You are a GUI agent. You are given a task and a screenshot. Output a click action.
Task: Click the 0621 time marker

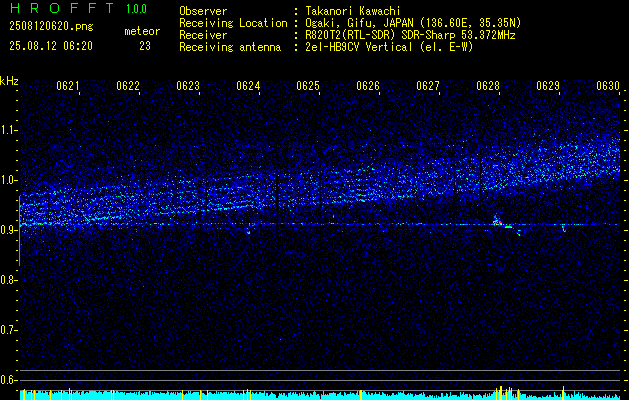67,85
